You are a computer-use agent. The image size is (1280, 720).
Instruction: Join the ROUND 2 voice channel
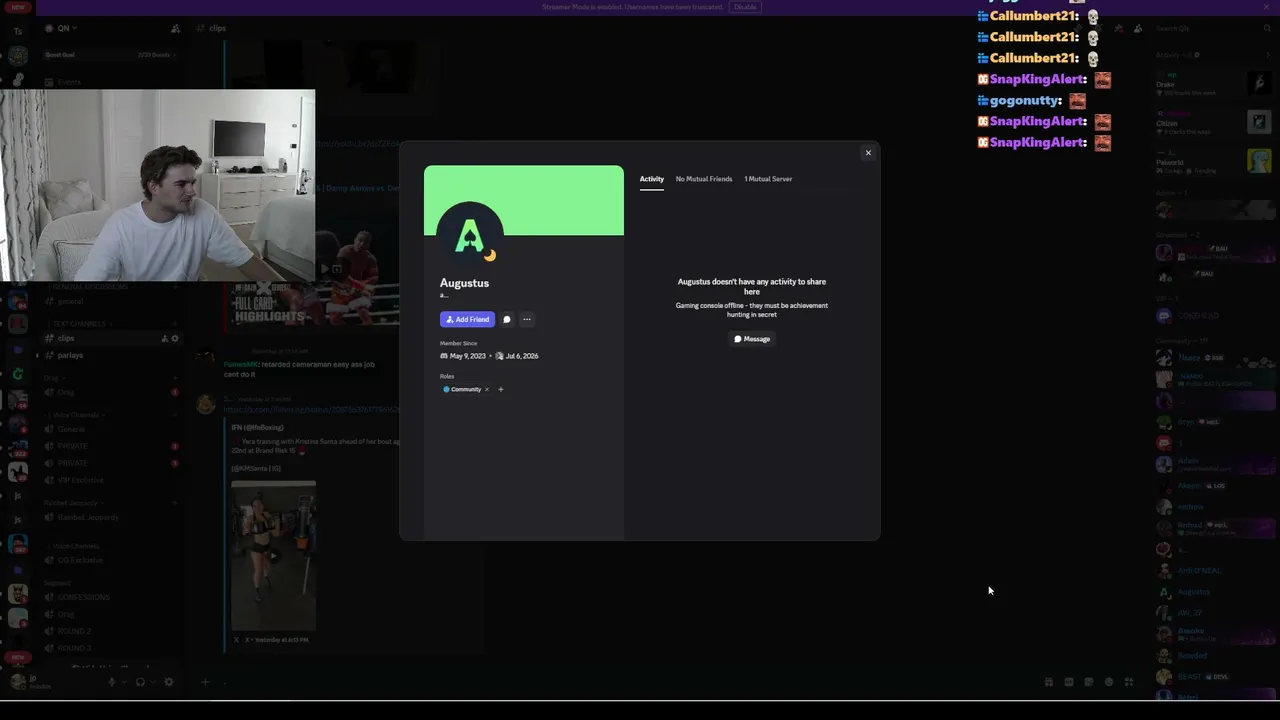pos(110,631)
